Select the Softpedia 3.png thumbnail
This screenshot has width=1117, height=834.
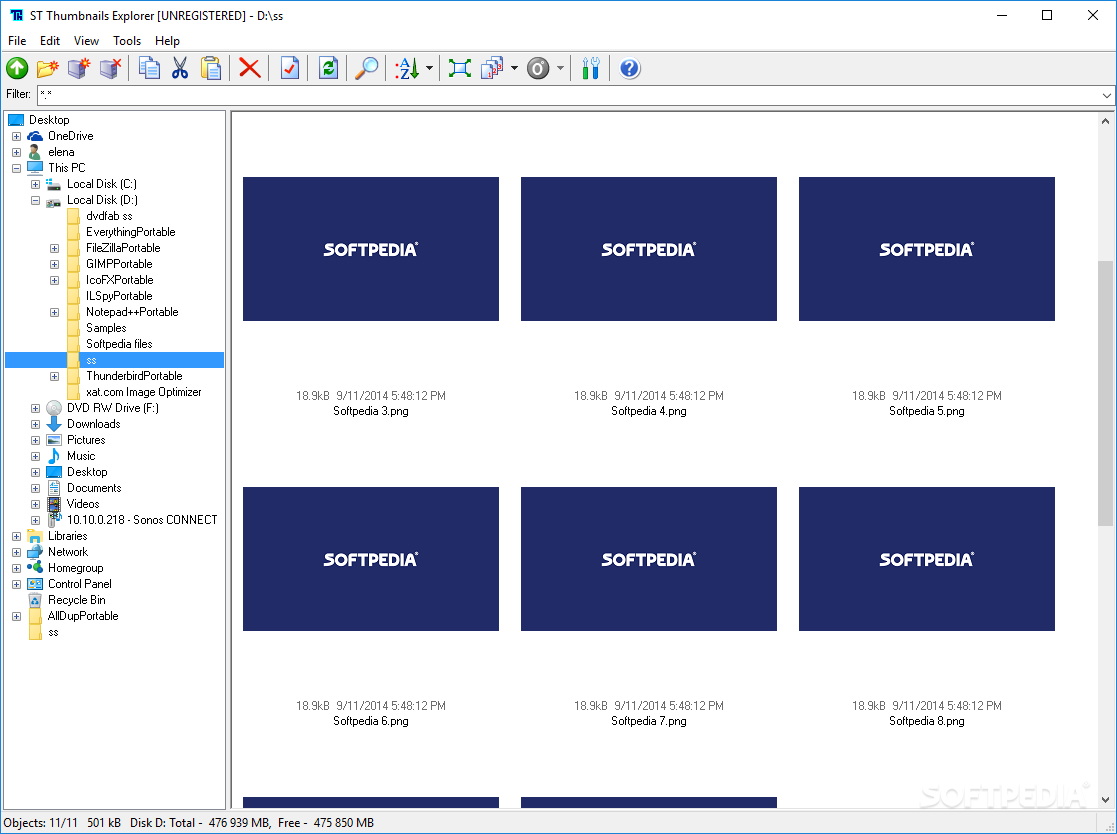(x=370, y=249)
